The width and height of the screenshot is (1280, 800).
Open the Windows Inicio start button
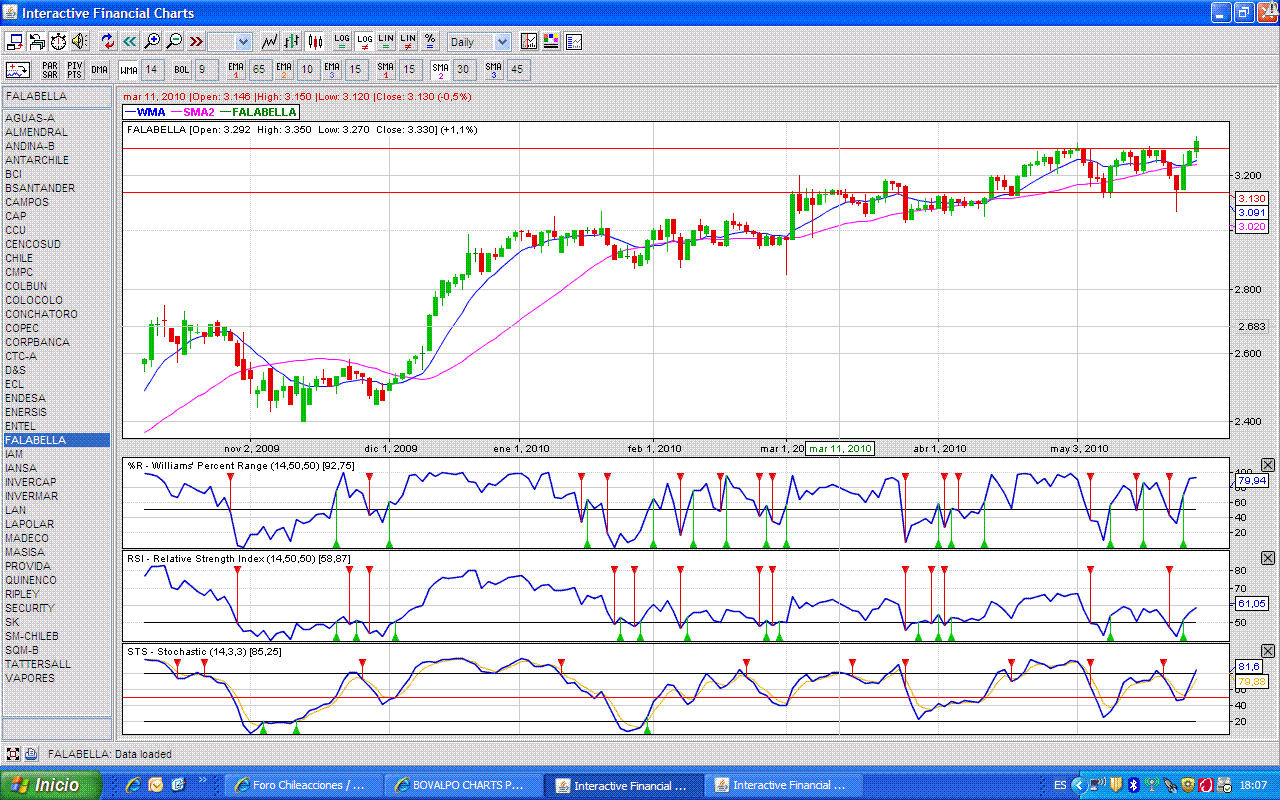click(51, 785)
